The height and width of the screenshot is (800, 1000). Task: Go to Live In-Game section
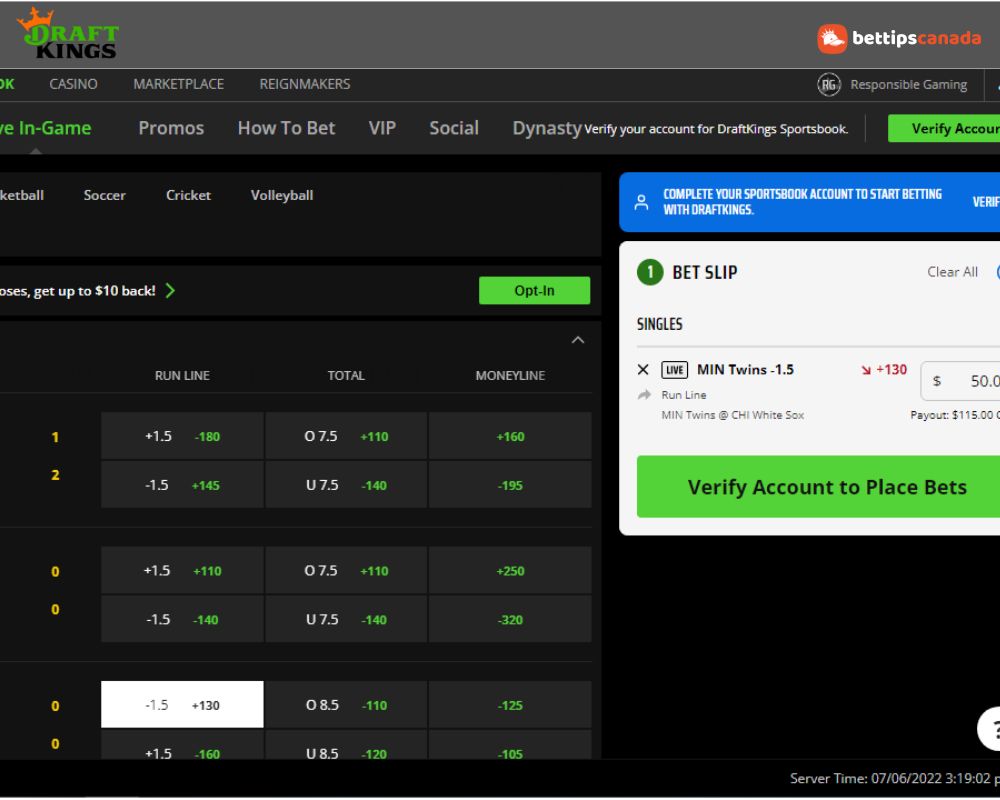[45, 128]
